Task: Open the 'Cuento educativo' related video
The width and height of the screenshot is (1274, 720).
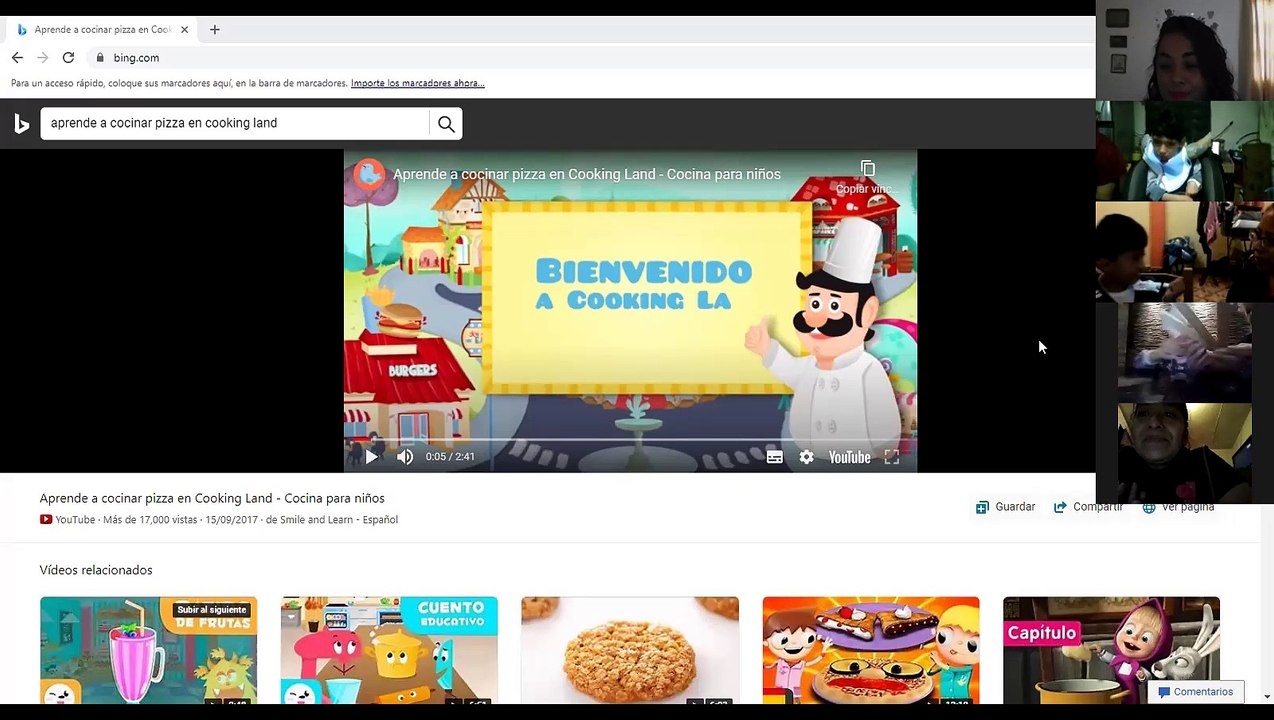Action: pyautogui.click(x=389, y=651)
